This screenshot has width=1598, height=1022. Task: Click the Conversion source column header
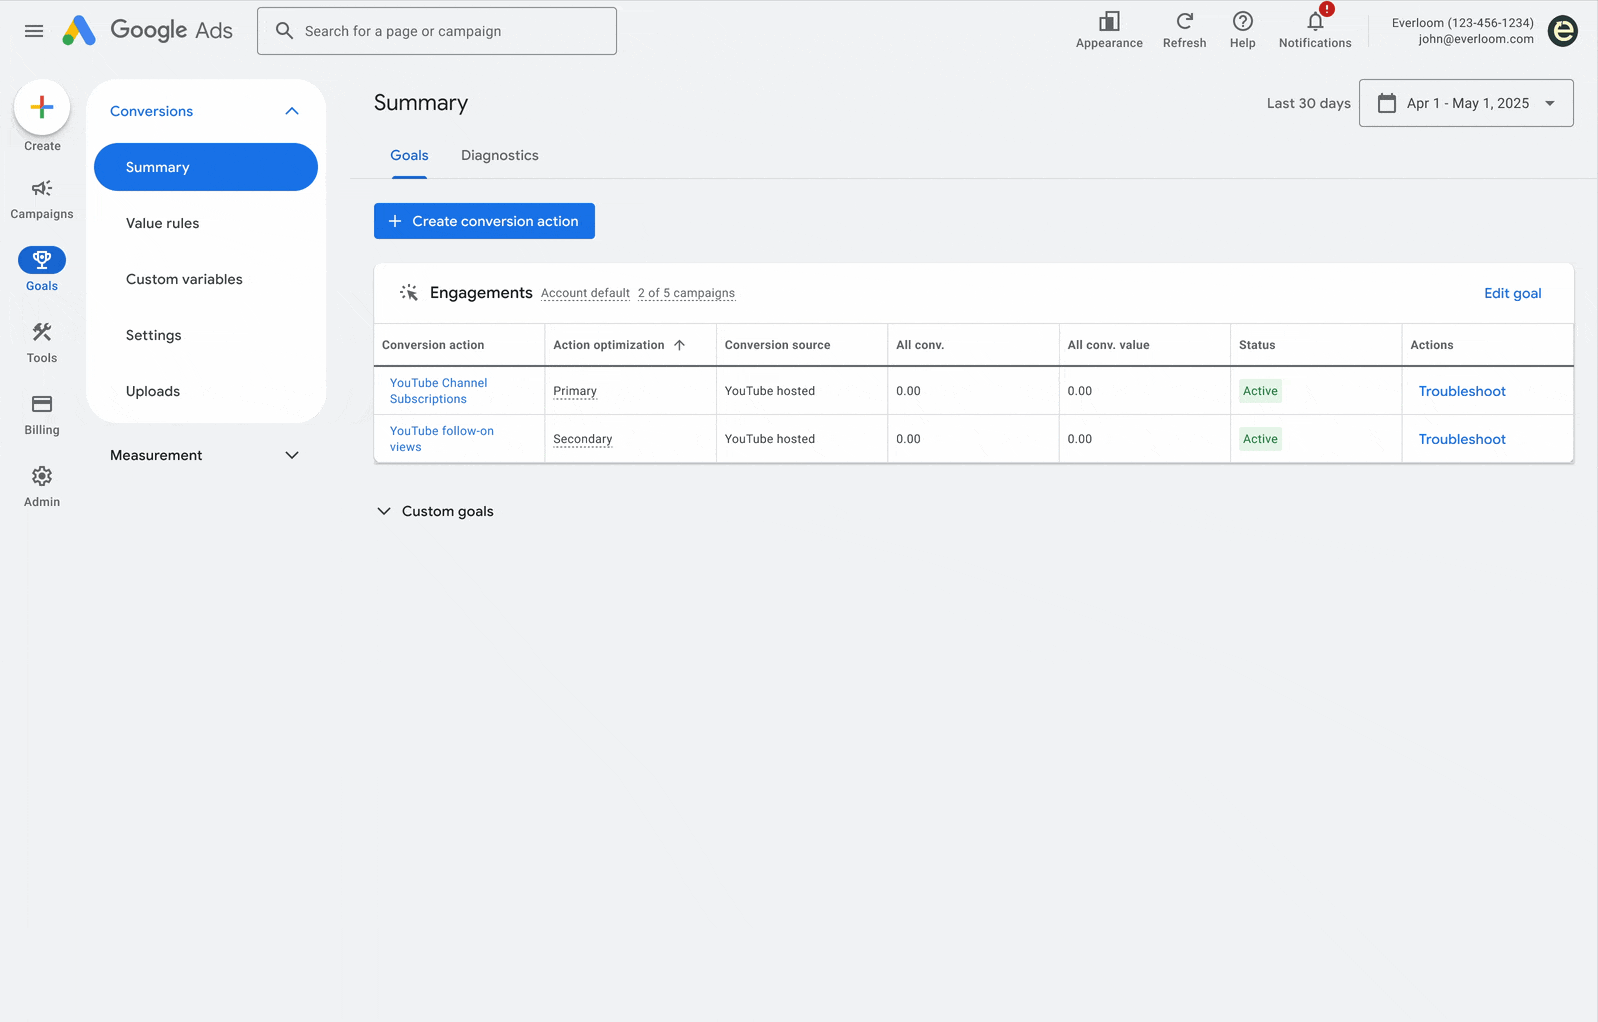tap(777, 345)
